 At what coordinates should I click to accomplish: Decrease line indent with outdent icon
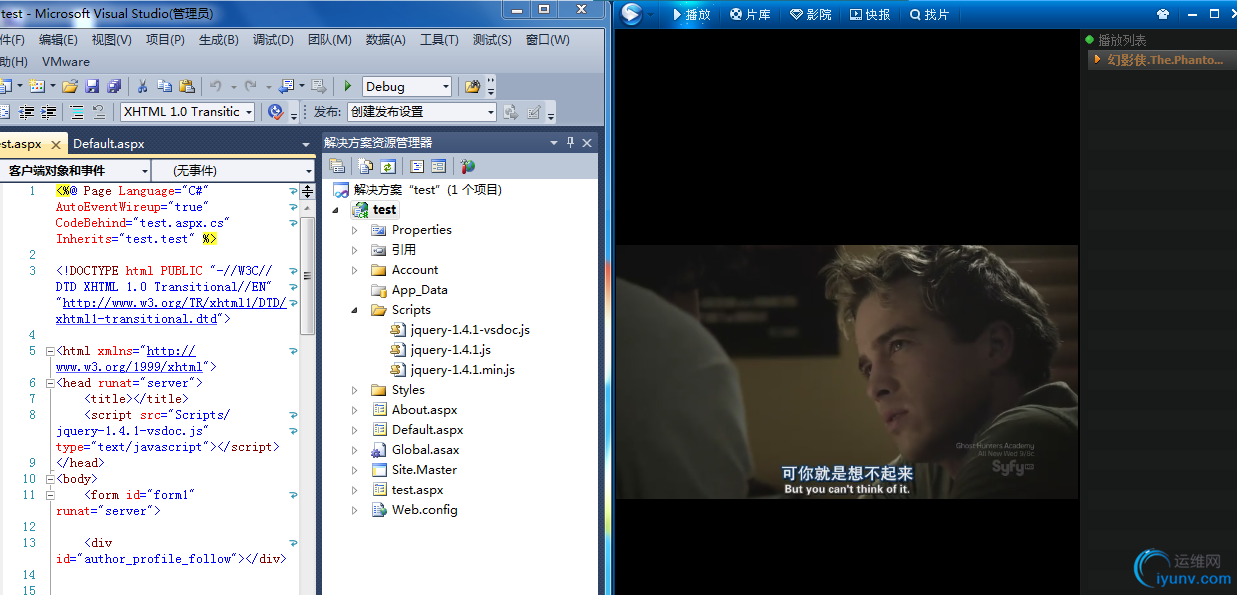pos(27,112)
